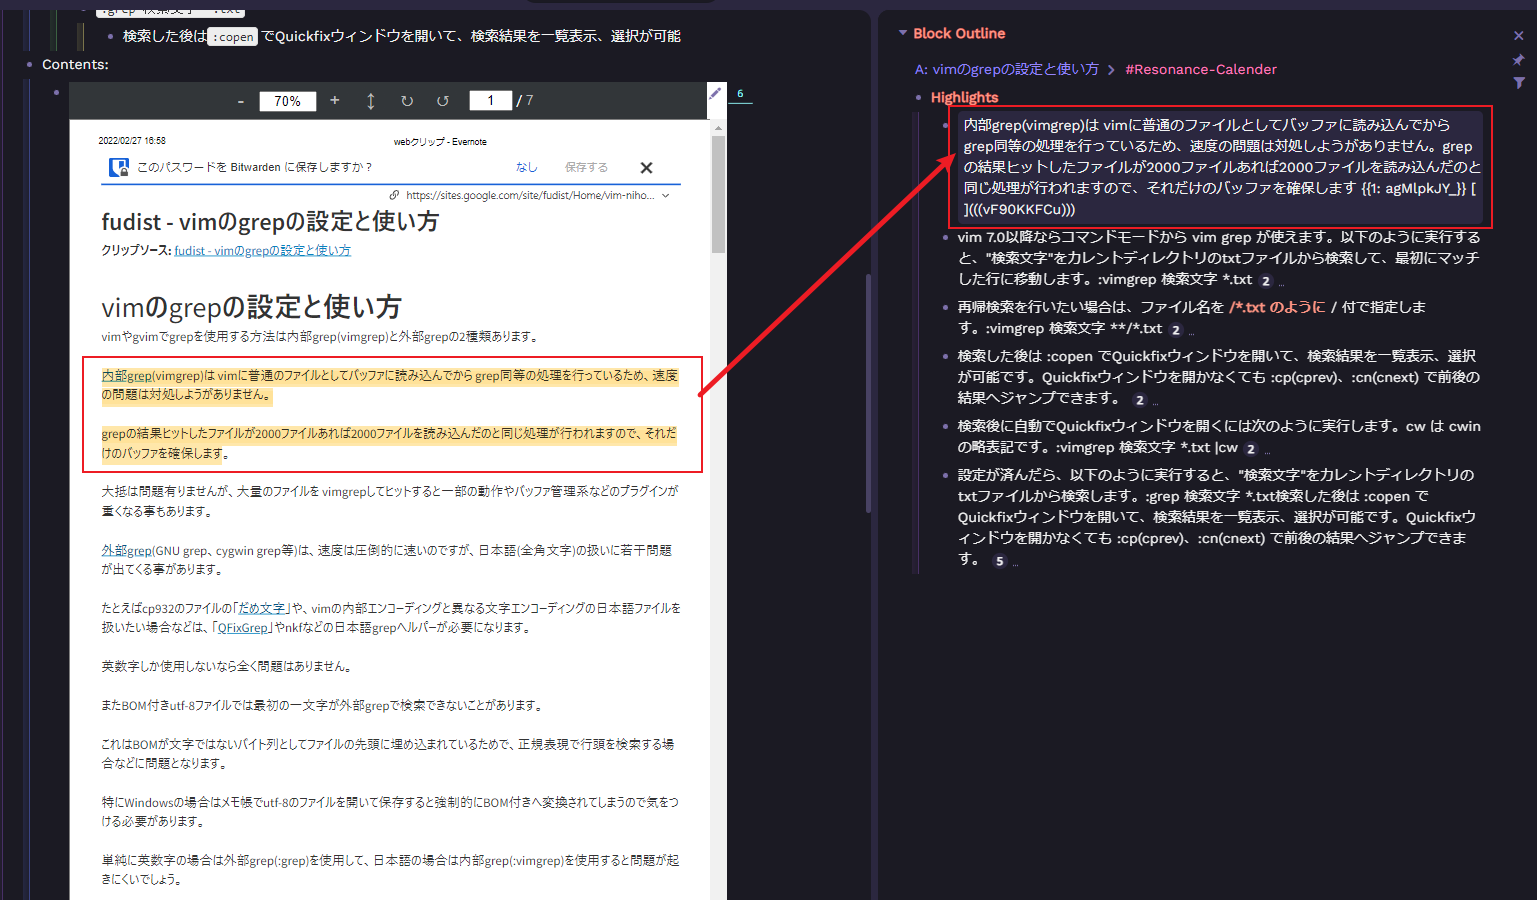1537x900 pixels.
Task: Click 'なし' in the Bitwarden prompt
Action: (x=527, y=167)
